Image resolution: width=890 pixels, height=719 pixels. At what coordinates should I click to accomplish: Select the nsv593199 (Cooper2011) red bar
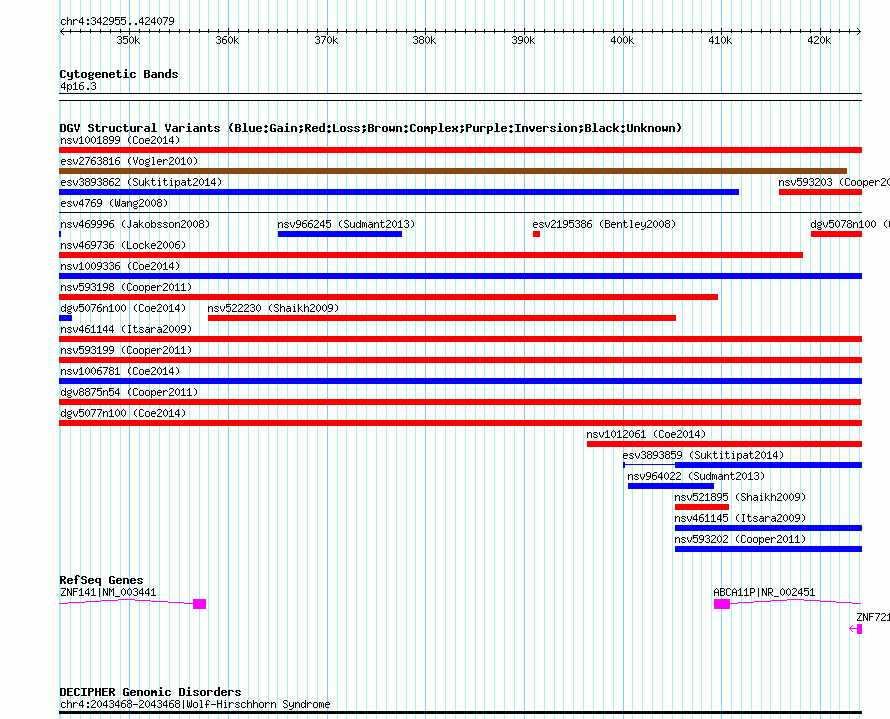[460, 360]
